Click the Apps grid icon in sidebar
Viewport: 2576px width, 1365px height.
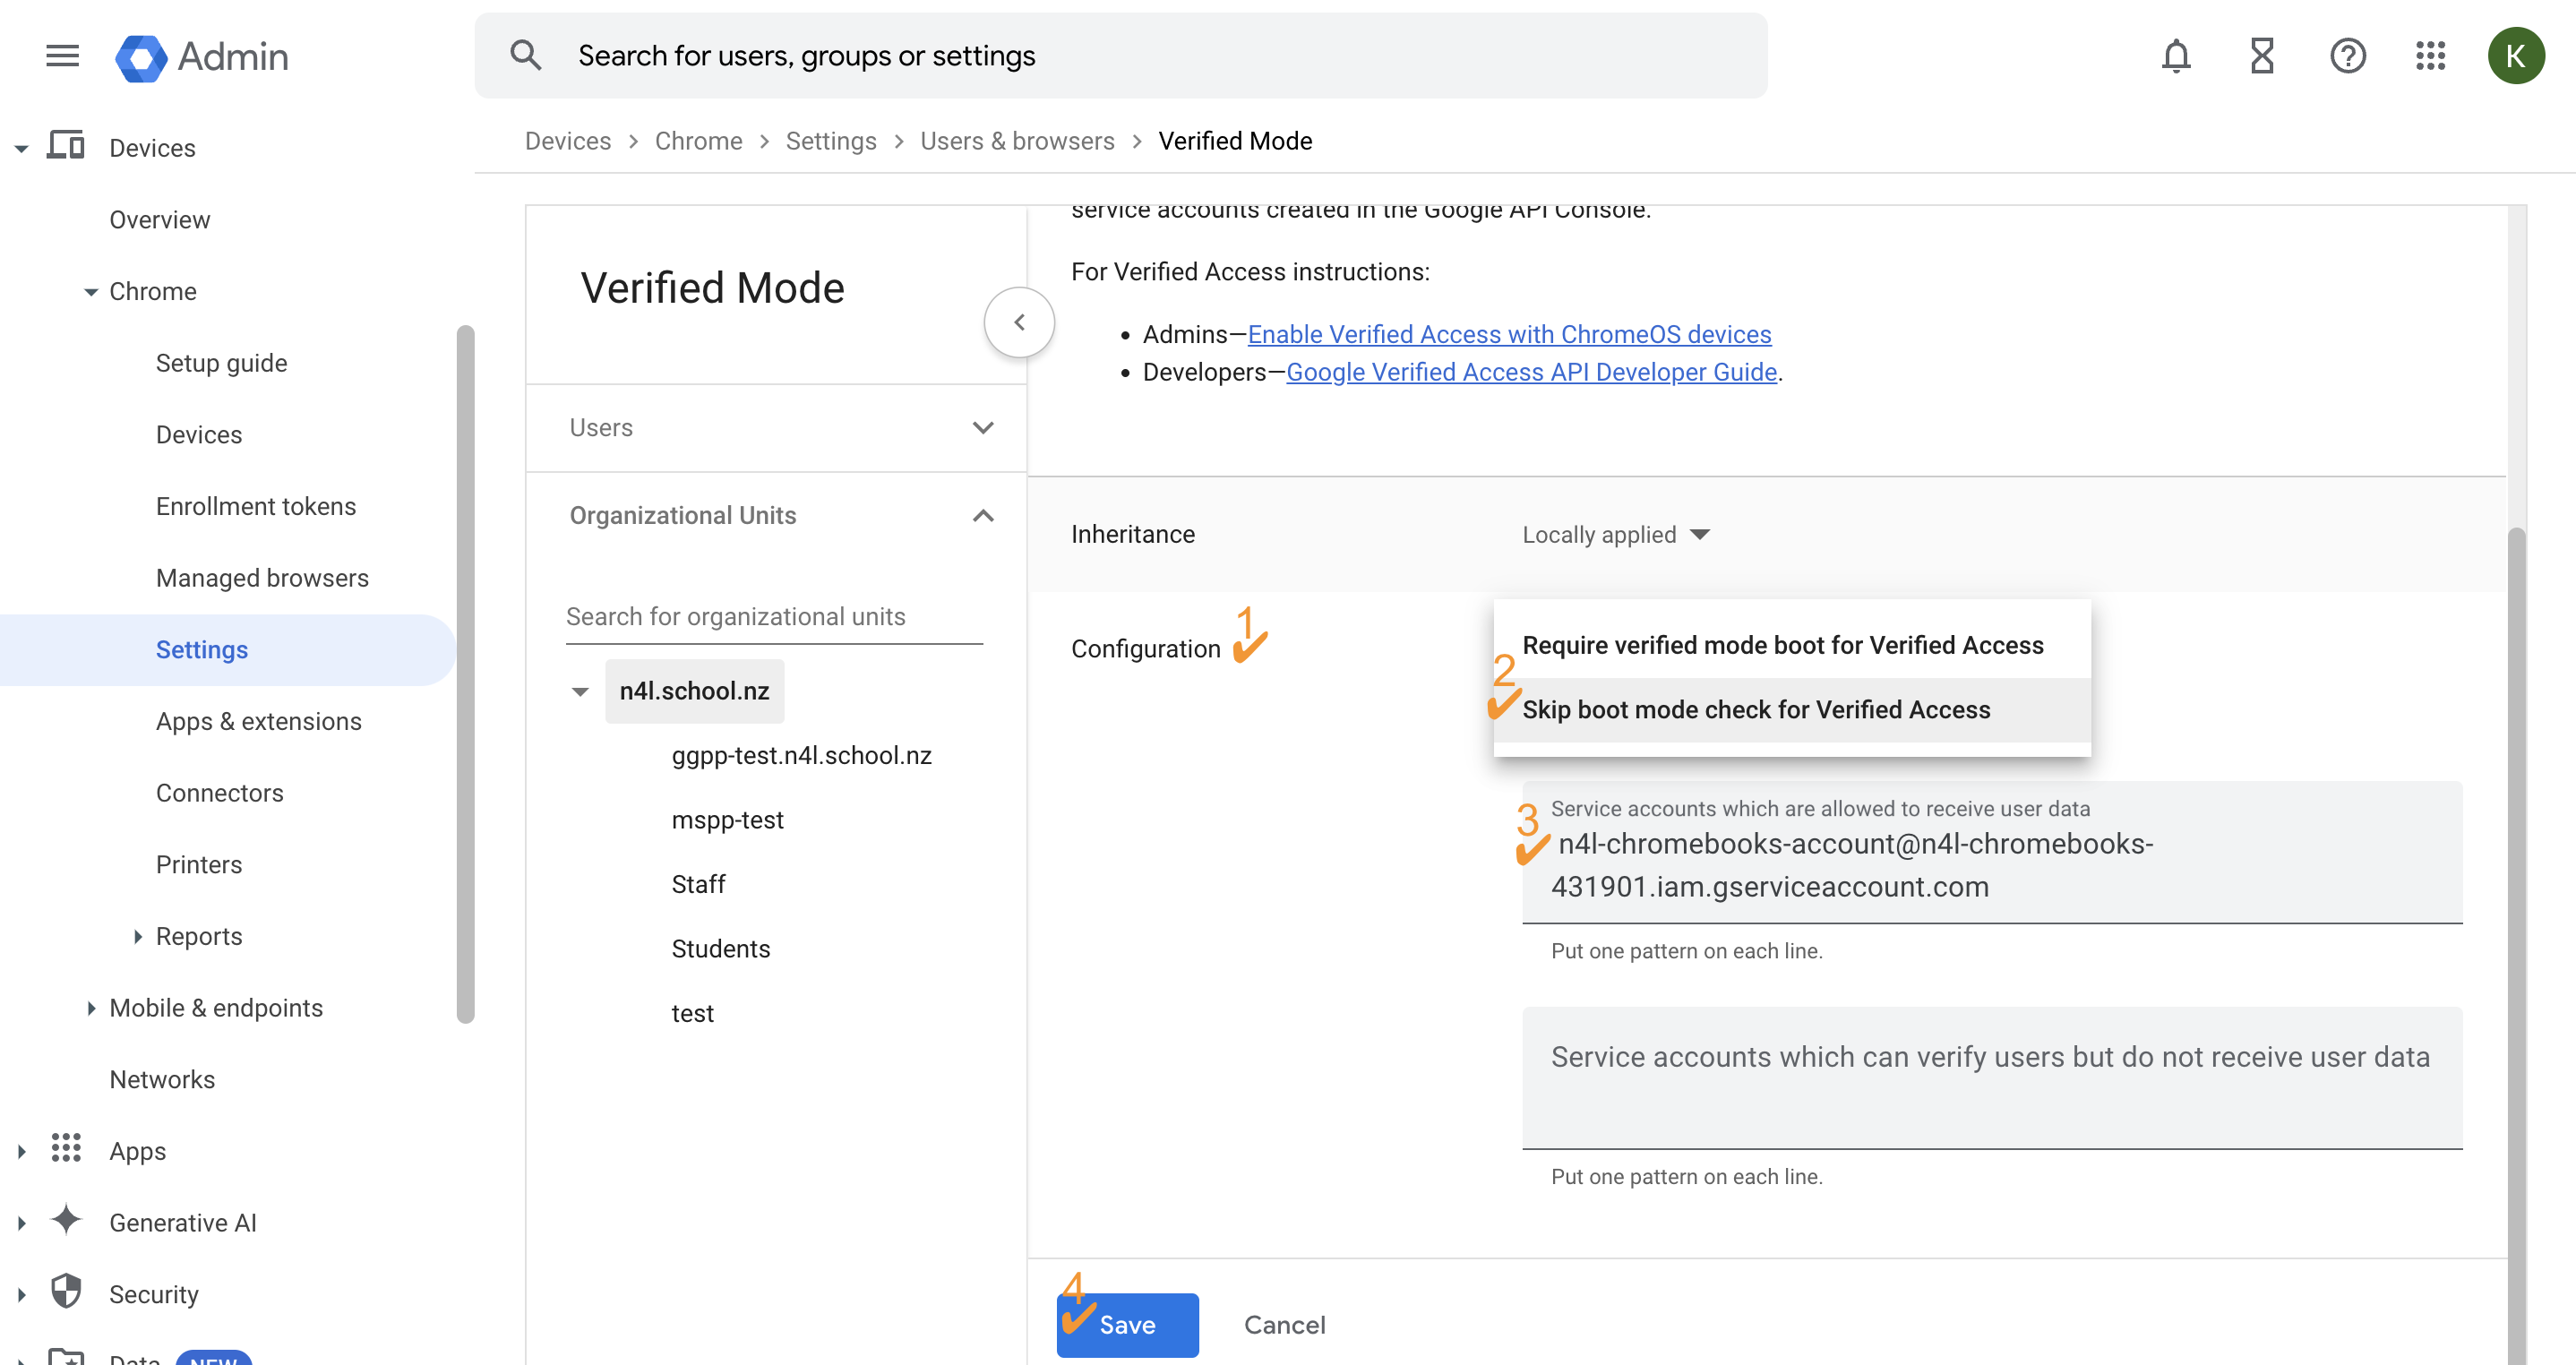[66, 1150]
